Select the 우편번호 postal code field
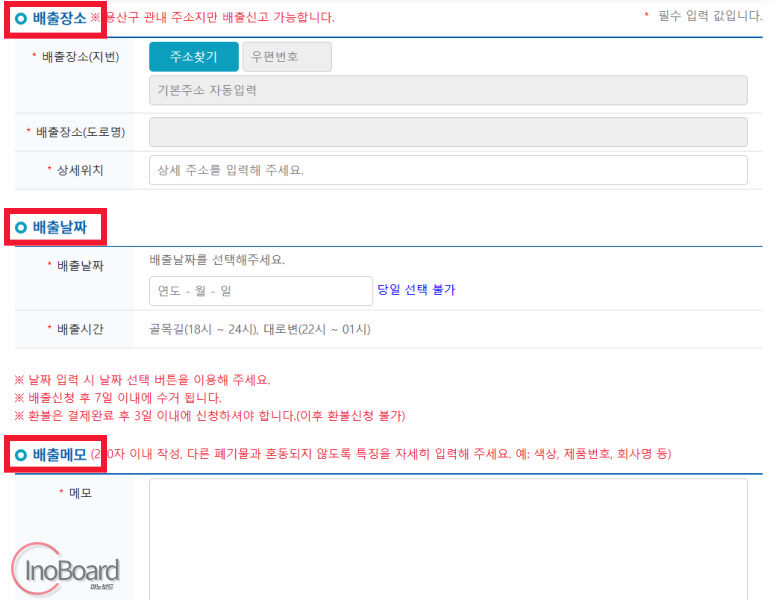 pyautogui.click(x=287, y=57)
